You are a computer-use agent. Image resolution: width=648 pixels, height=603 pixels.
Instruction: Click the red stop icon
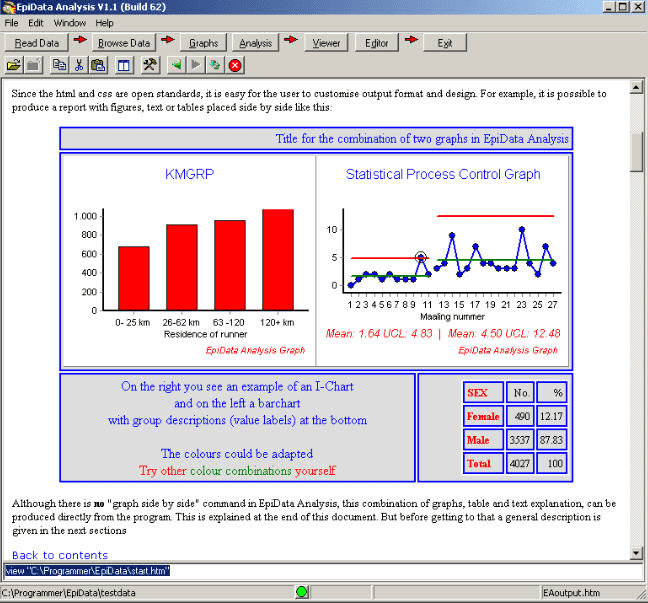[235, 65]
